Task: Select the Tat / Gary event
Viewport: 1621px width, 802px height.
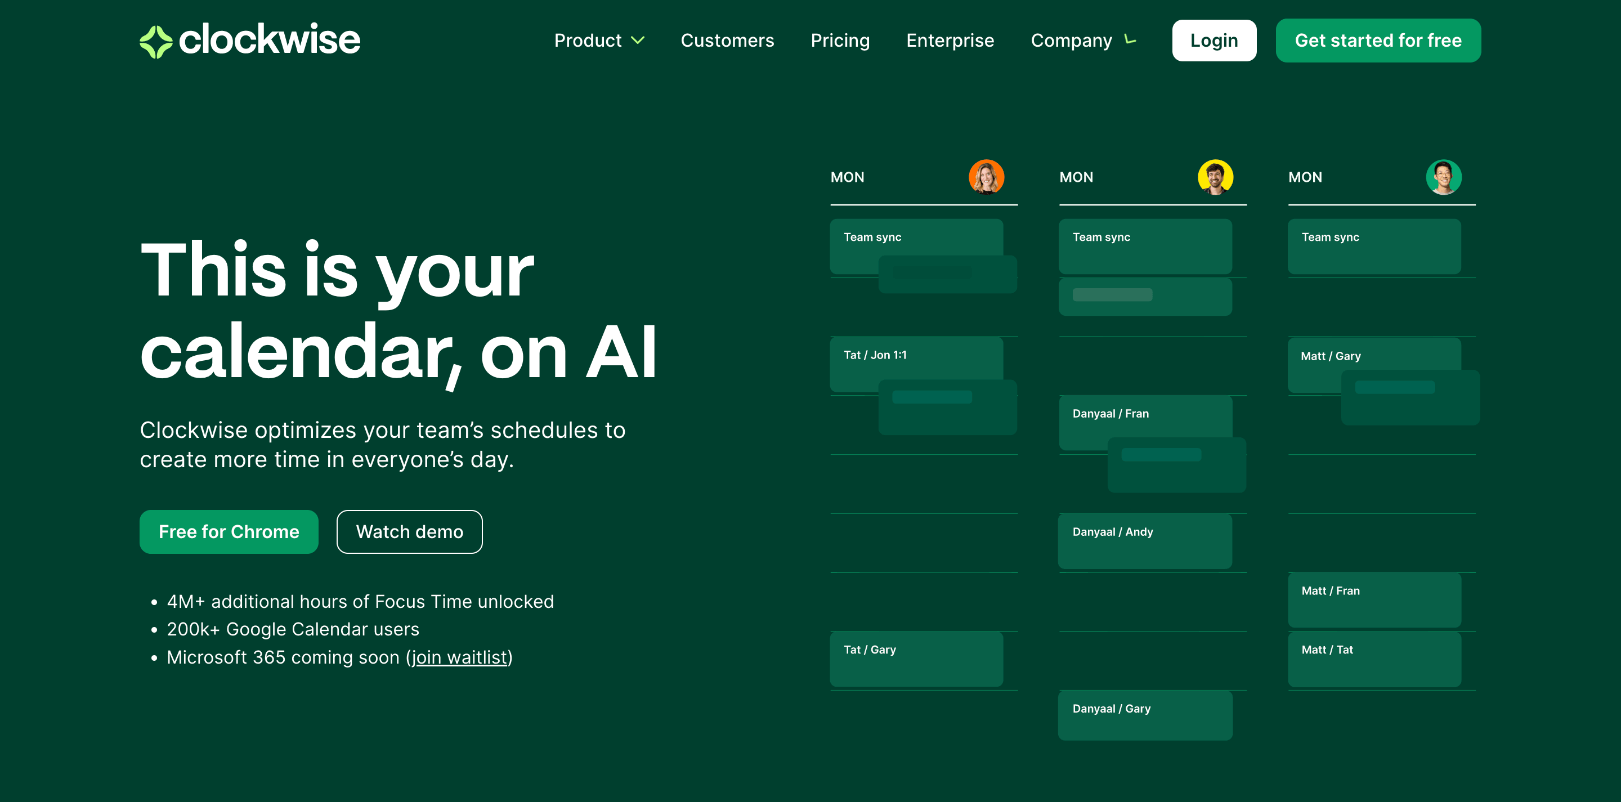Action: point(916,659)
